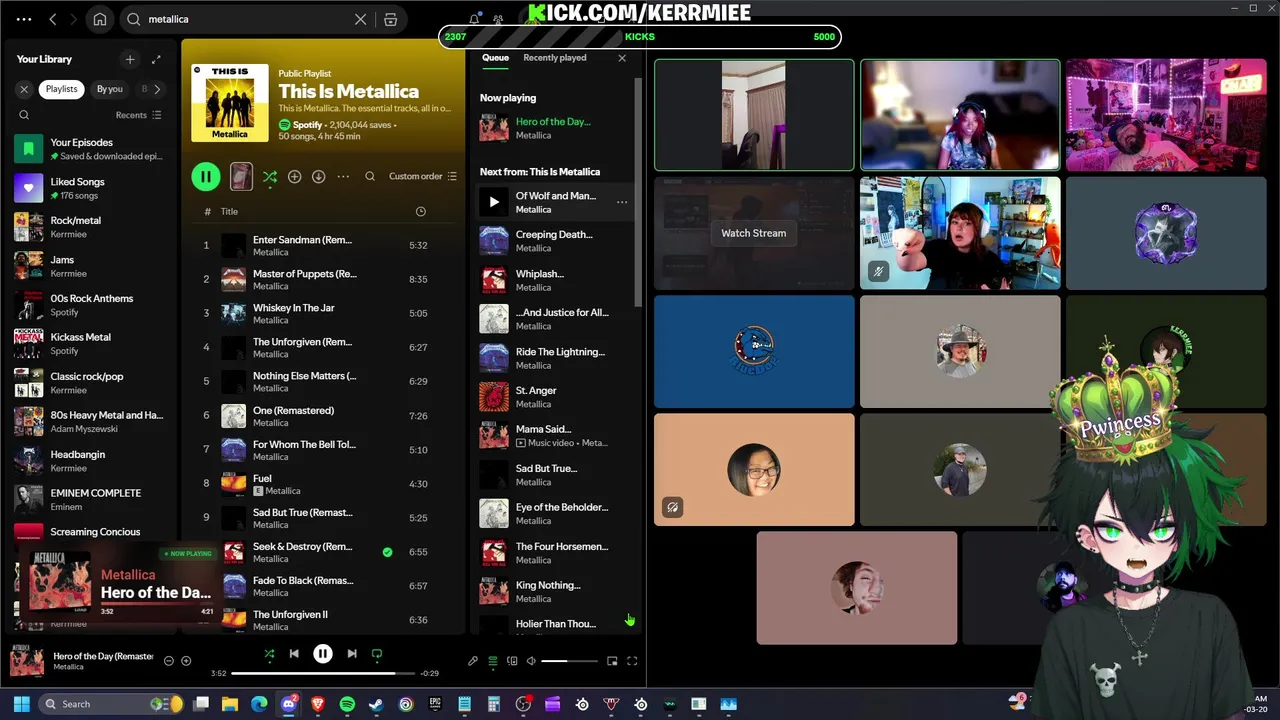Toggle the Queue panel button
Image resolution: width=1280 pixels, height=720 pixels.
coord(492,661)
